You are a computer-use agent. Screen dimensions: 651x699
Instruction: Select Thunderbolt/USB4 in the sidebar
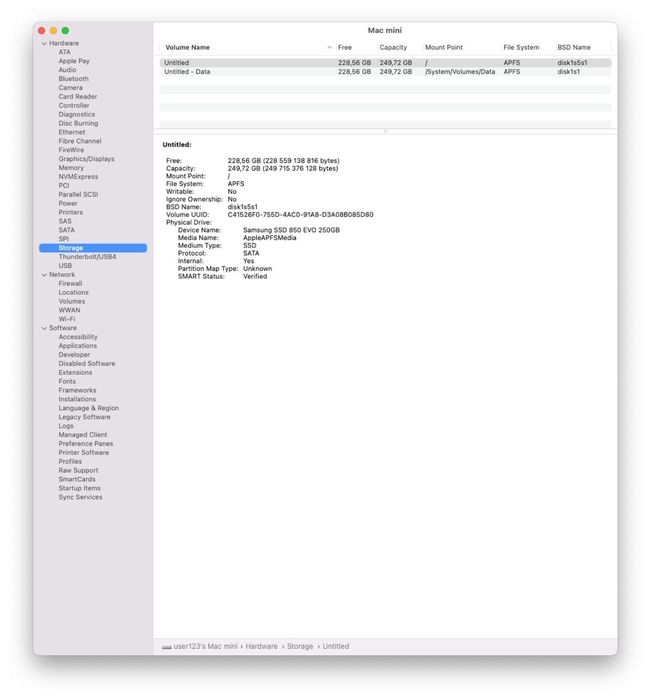(87, 257)
